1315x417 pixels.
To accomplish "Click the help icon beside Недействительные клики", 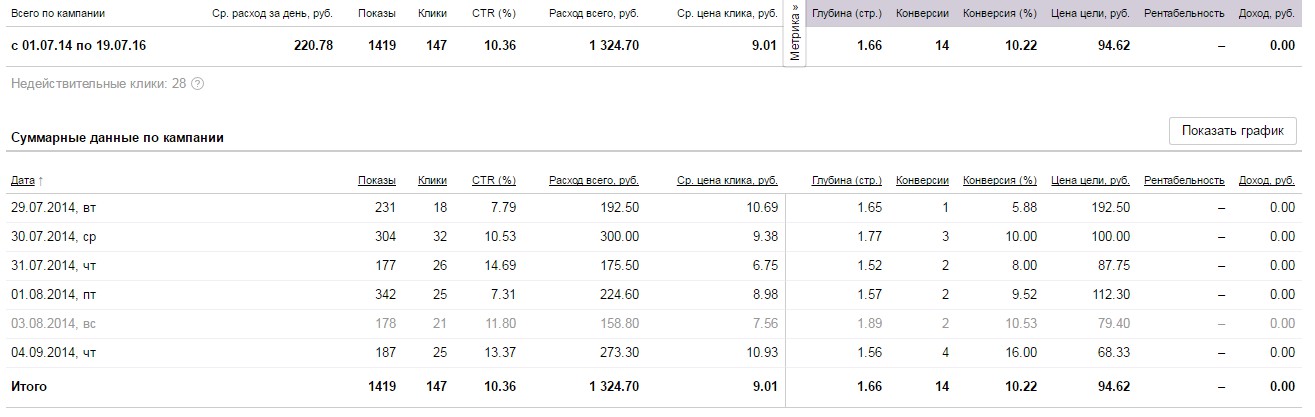I will [197, 84].
